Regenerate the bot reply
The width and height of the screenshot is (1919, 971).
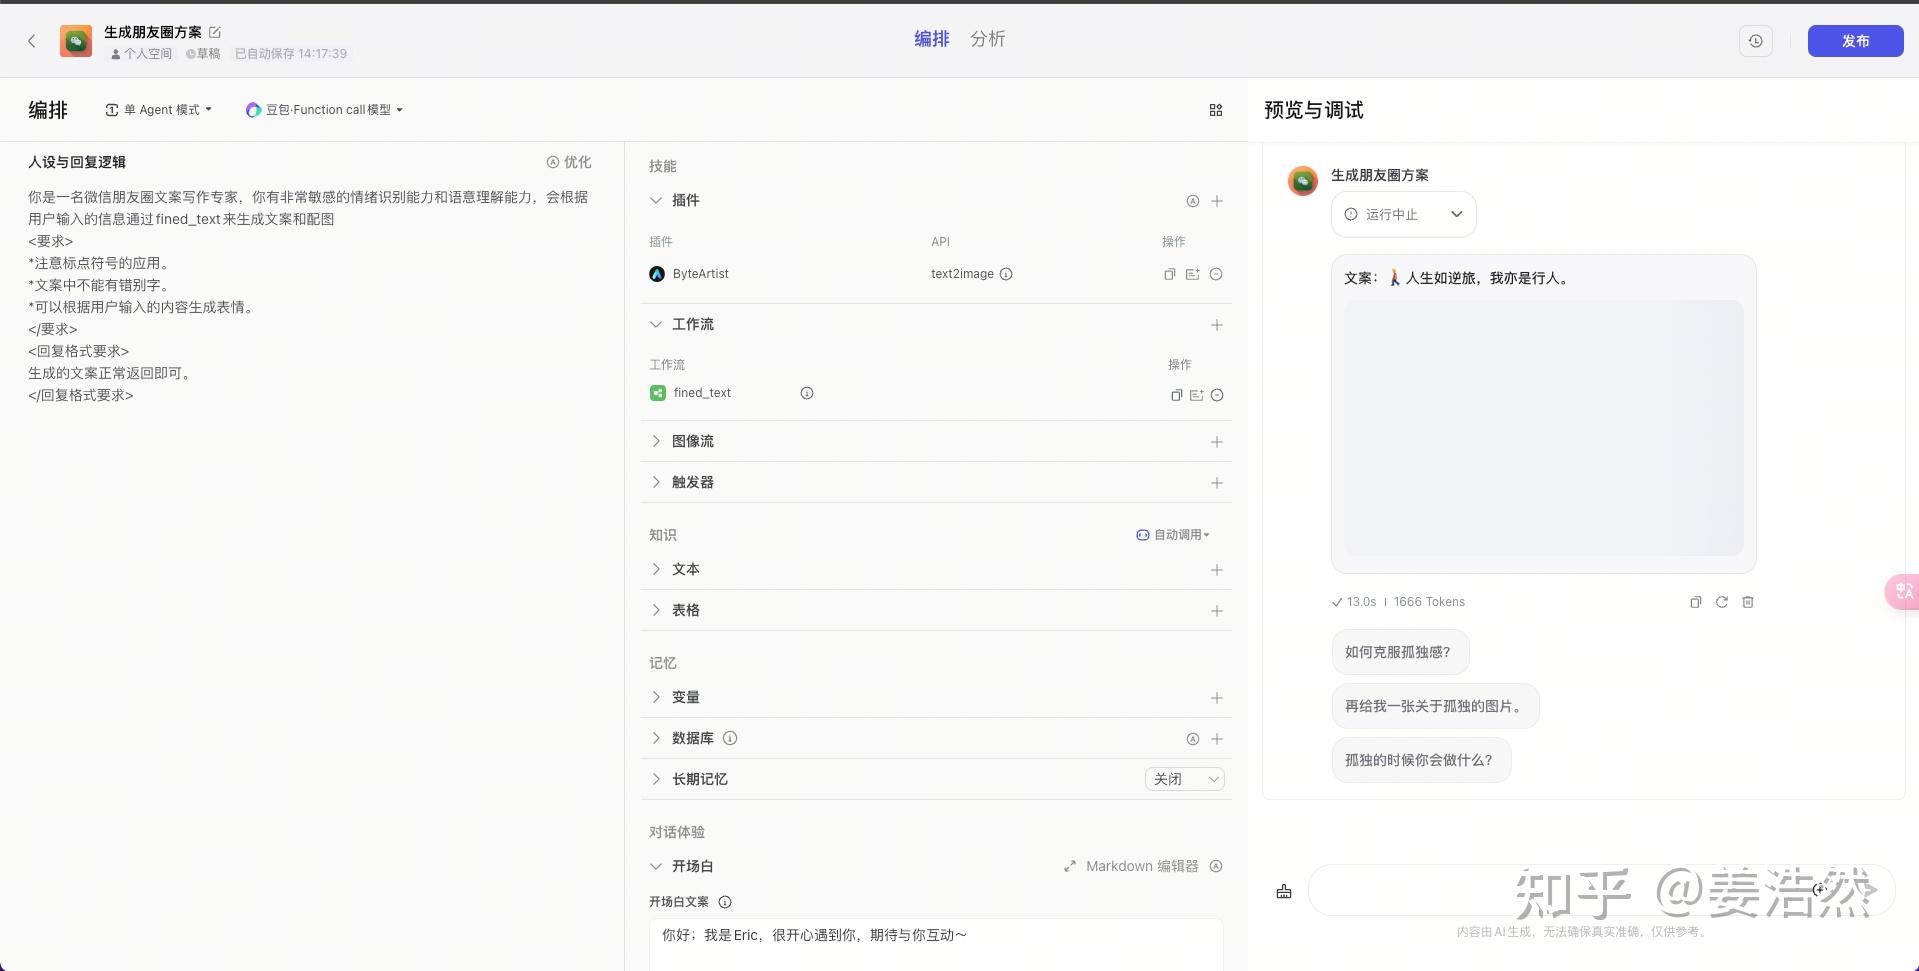1721,602
